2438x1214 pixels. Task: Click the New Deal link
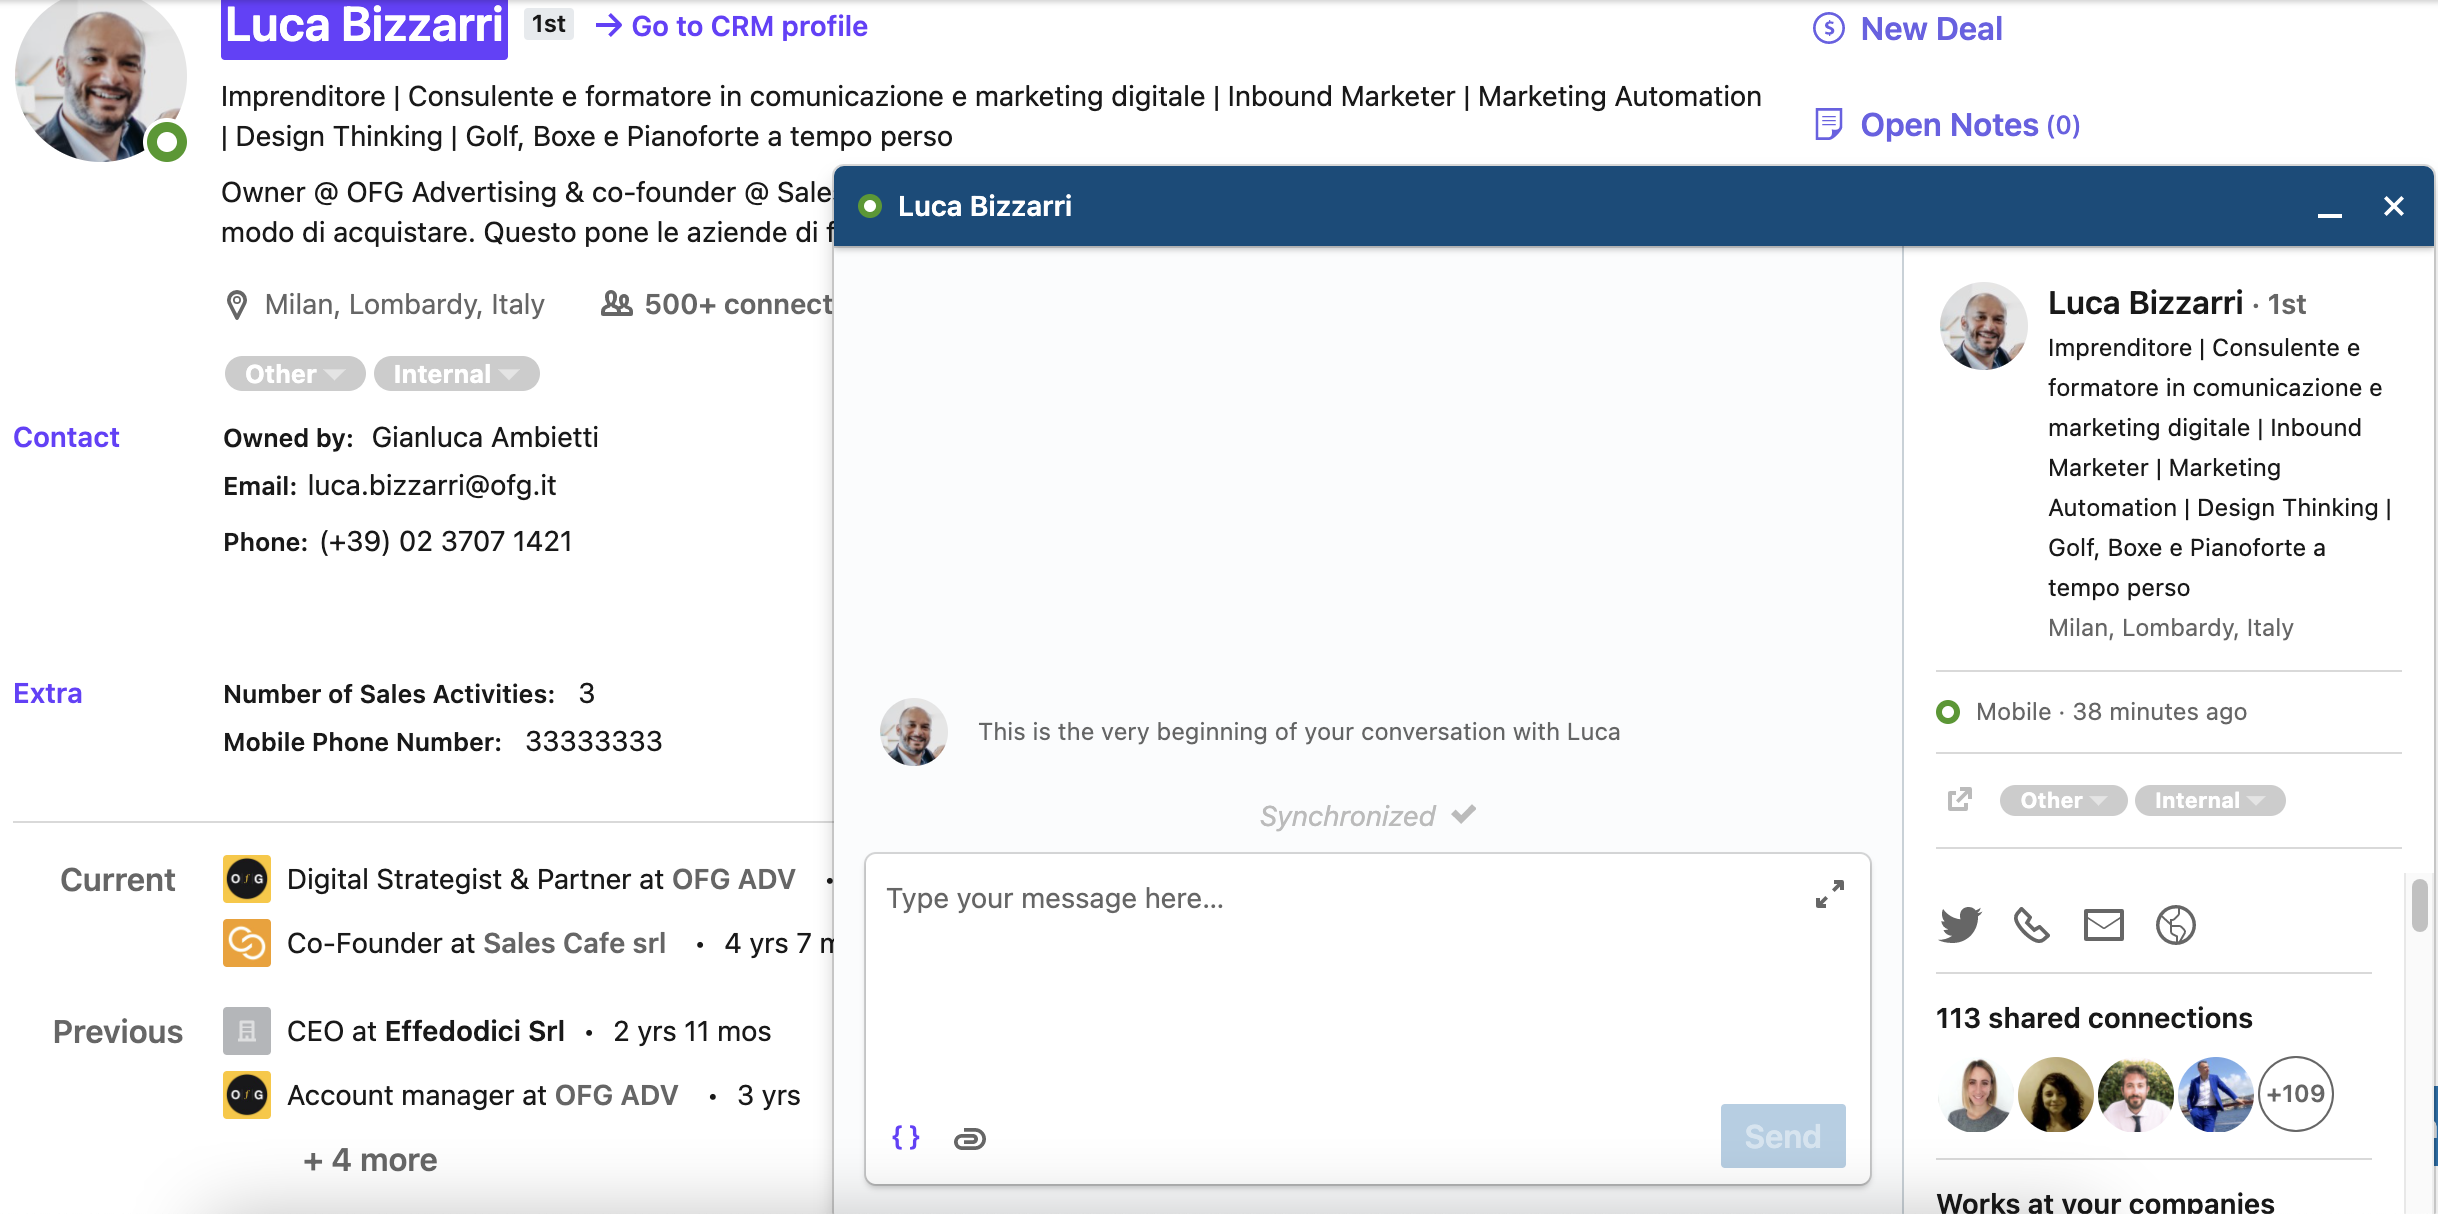[1931, 28]
